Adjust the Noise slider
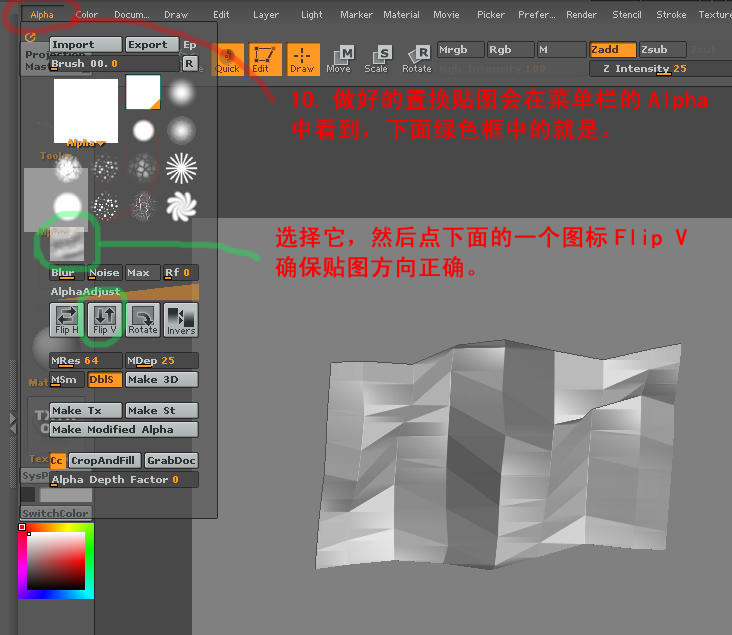Image resolution: width=732 pixels, height=635 pixels. [105, 273]
